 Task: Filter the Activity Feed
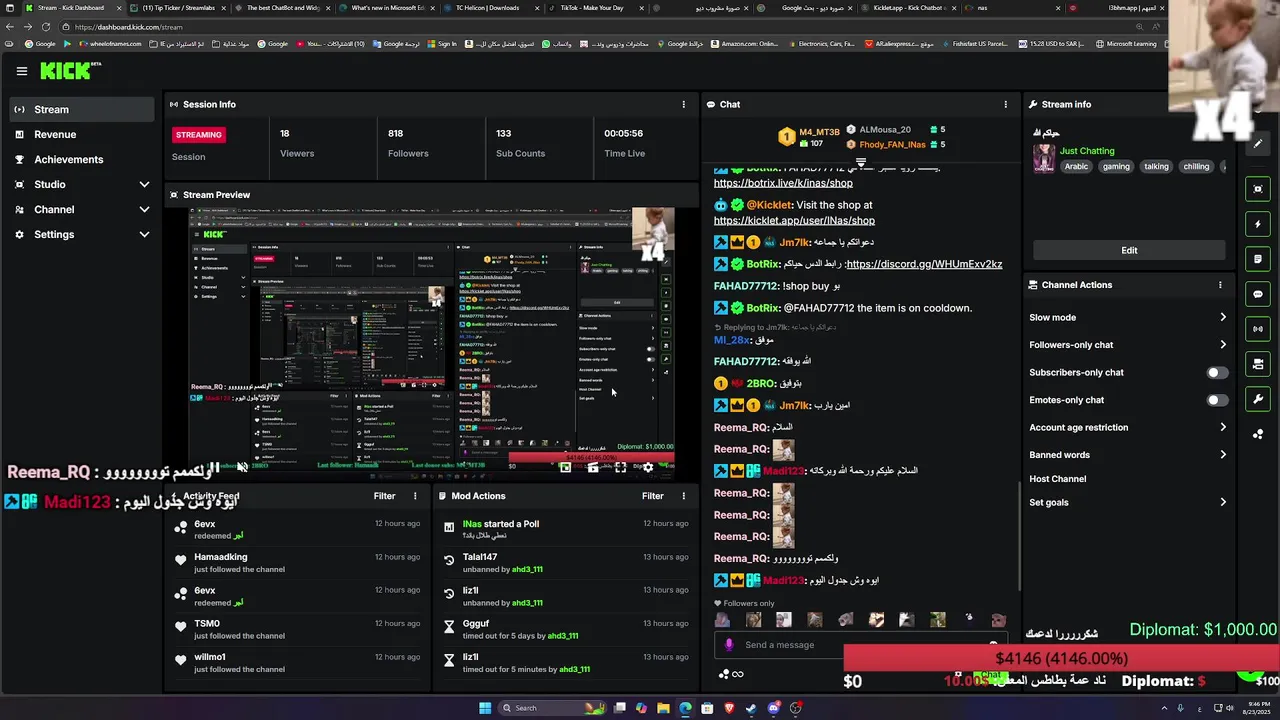384,496
